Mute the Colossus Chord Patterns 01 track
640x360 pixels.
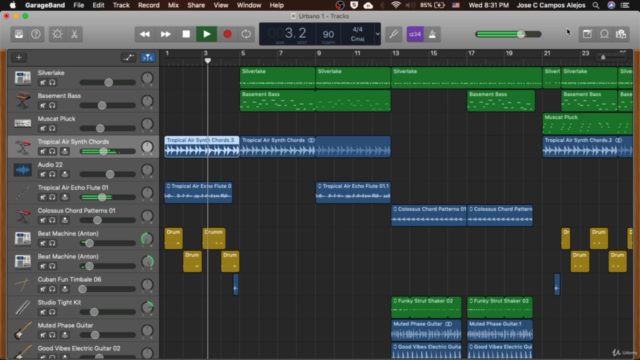(42, 220)
